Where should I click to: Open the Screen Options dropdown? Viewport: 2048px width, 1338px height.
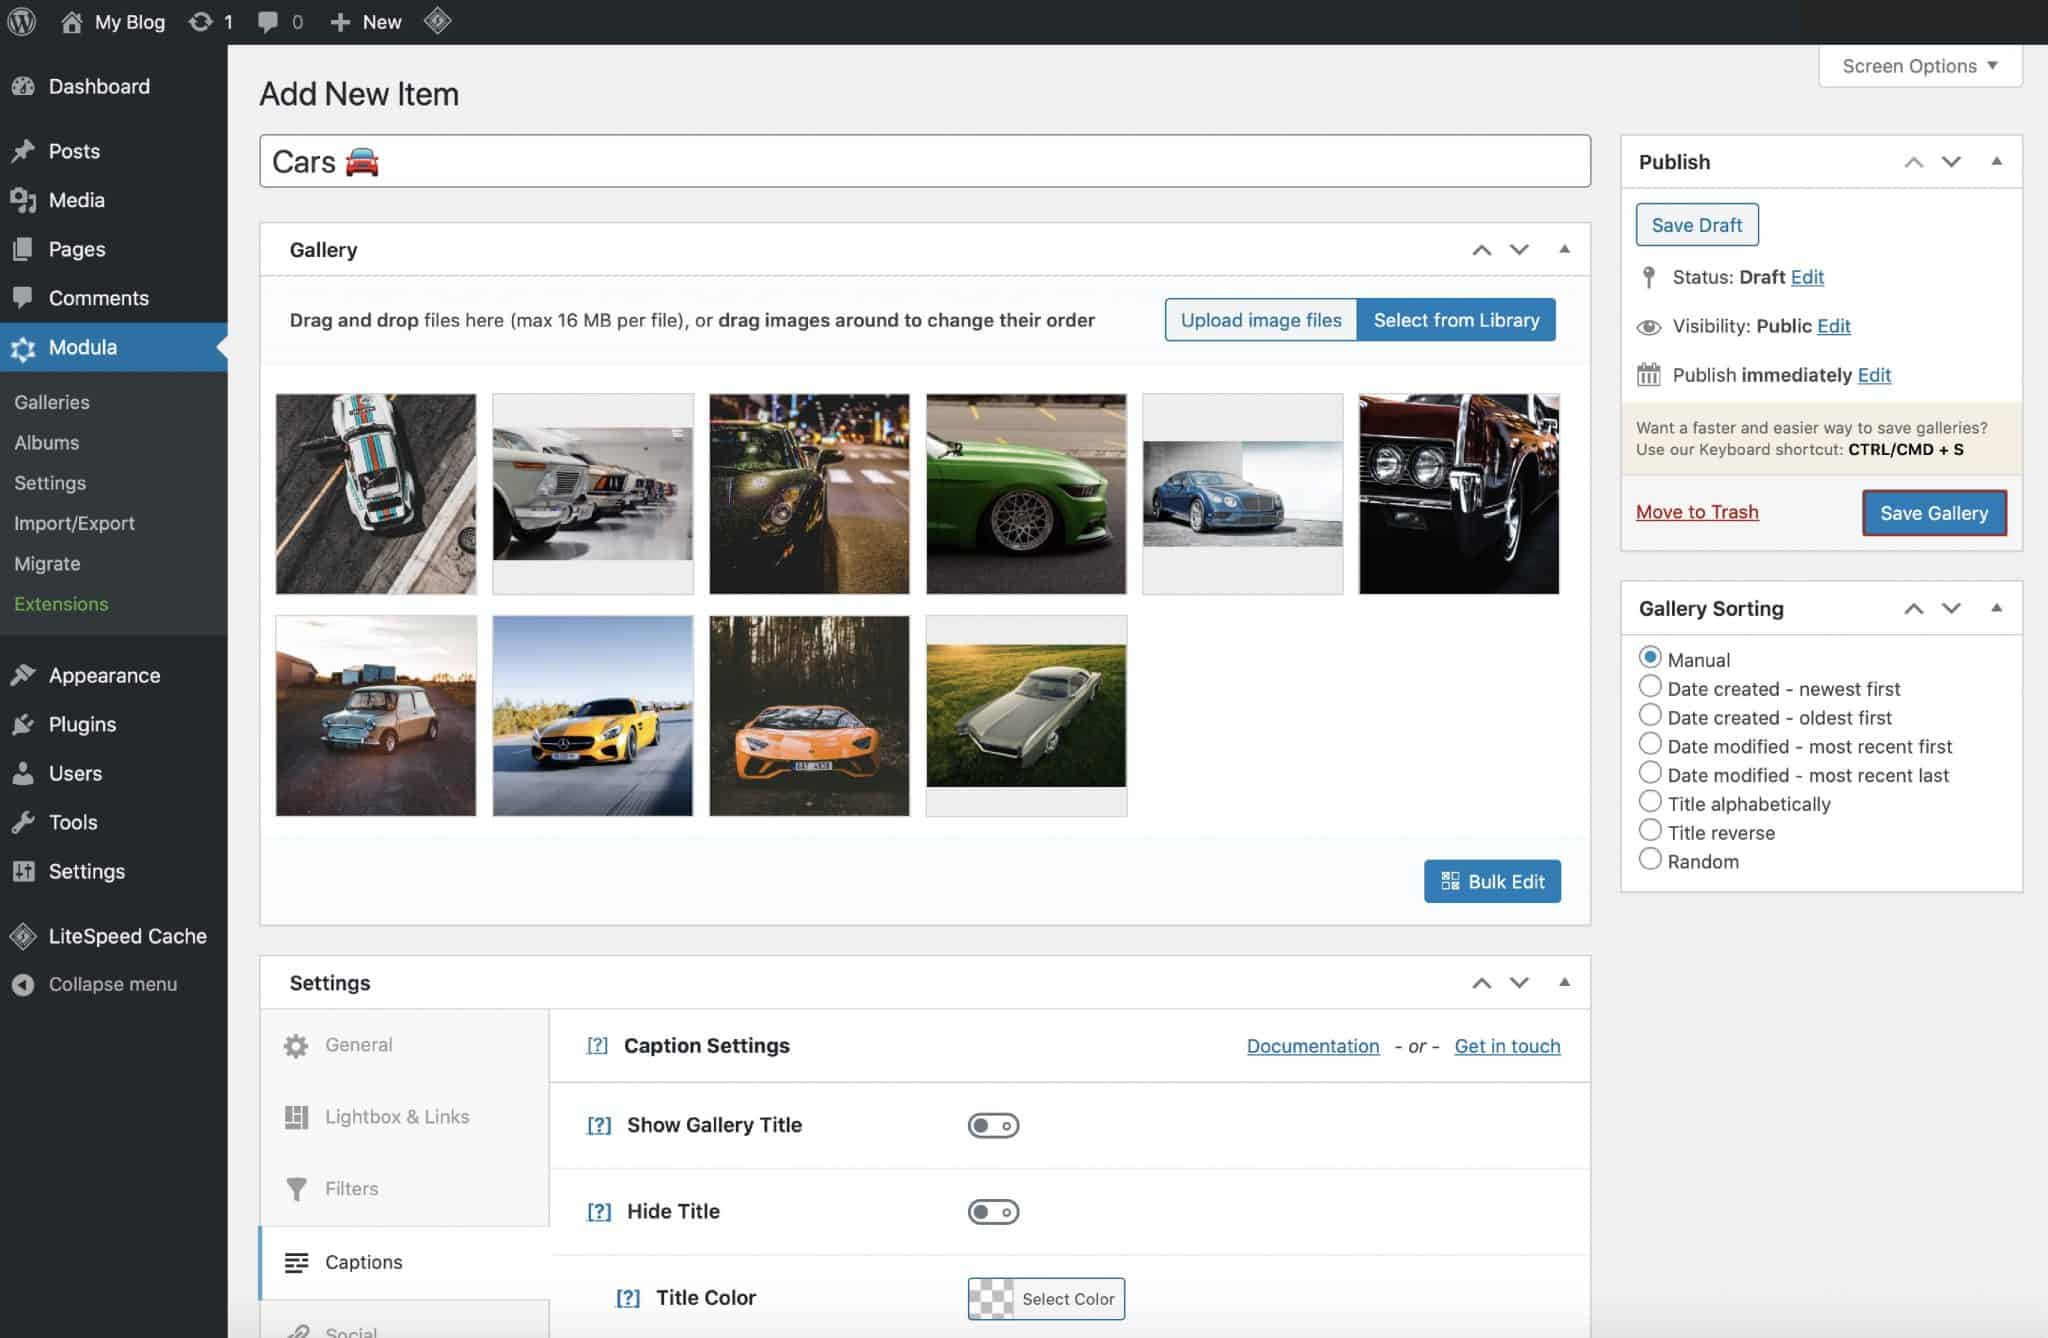[x=1918, y=65]
